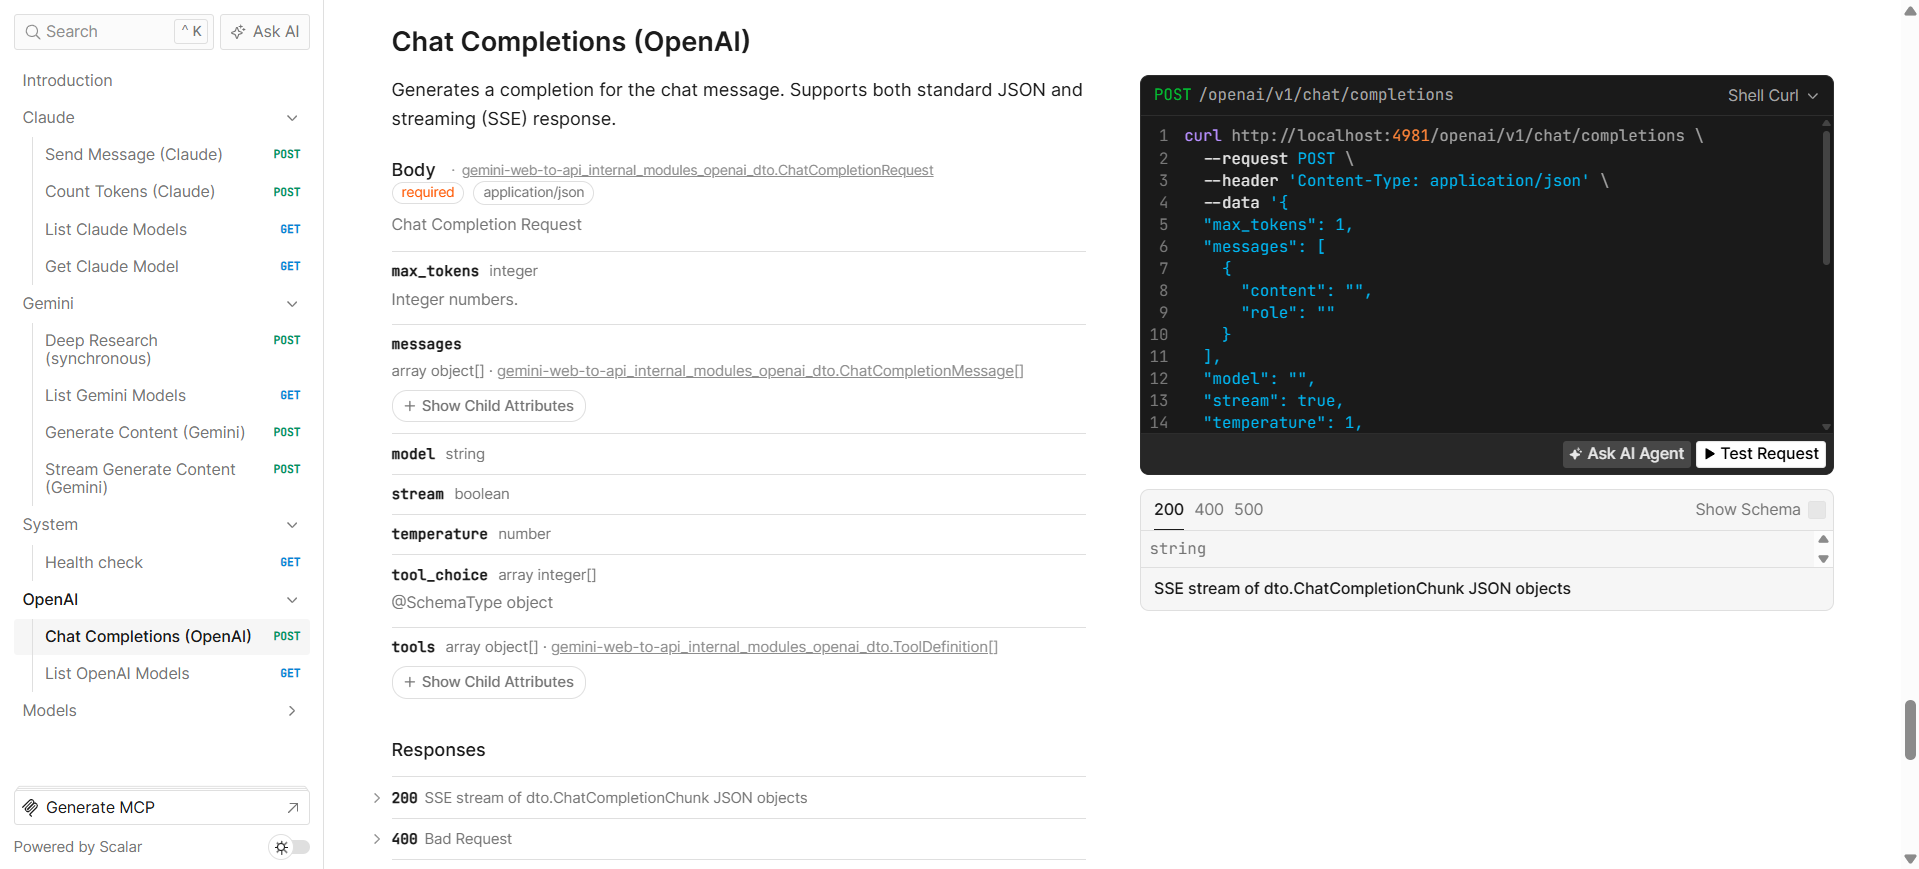Viewport: 1919px width, 869px height.
Task: Click the Generate MCP button
Action: 162,807
